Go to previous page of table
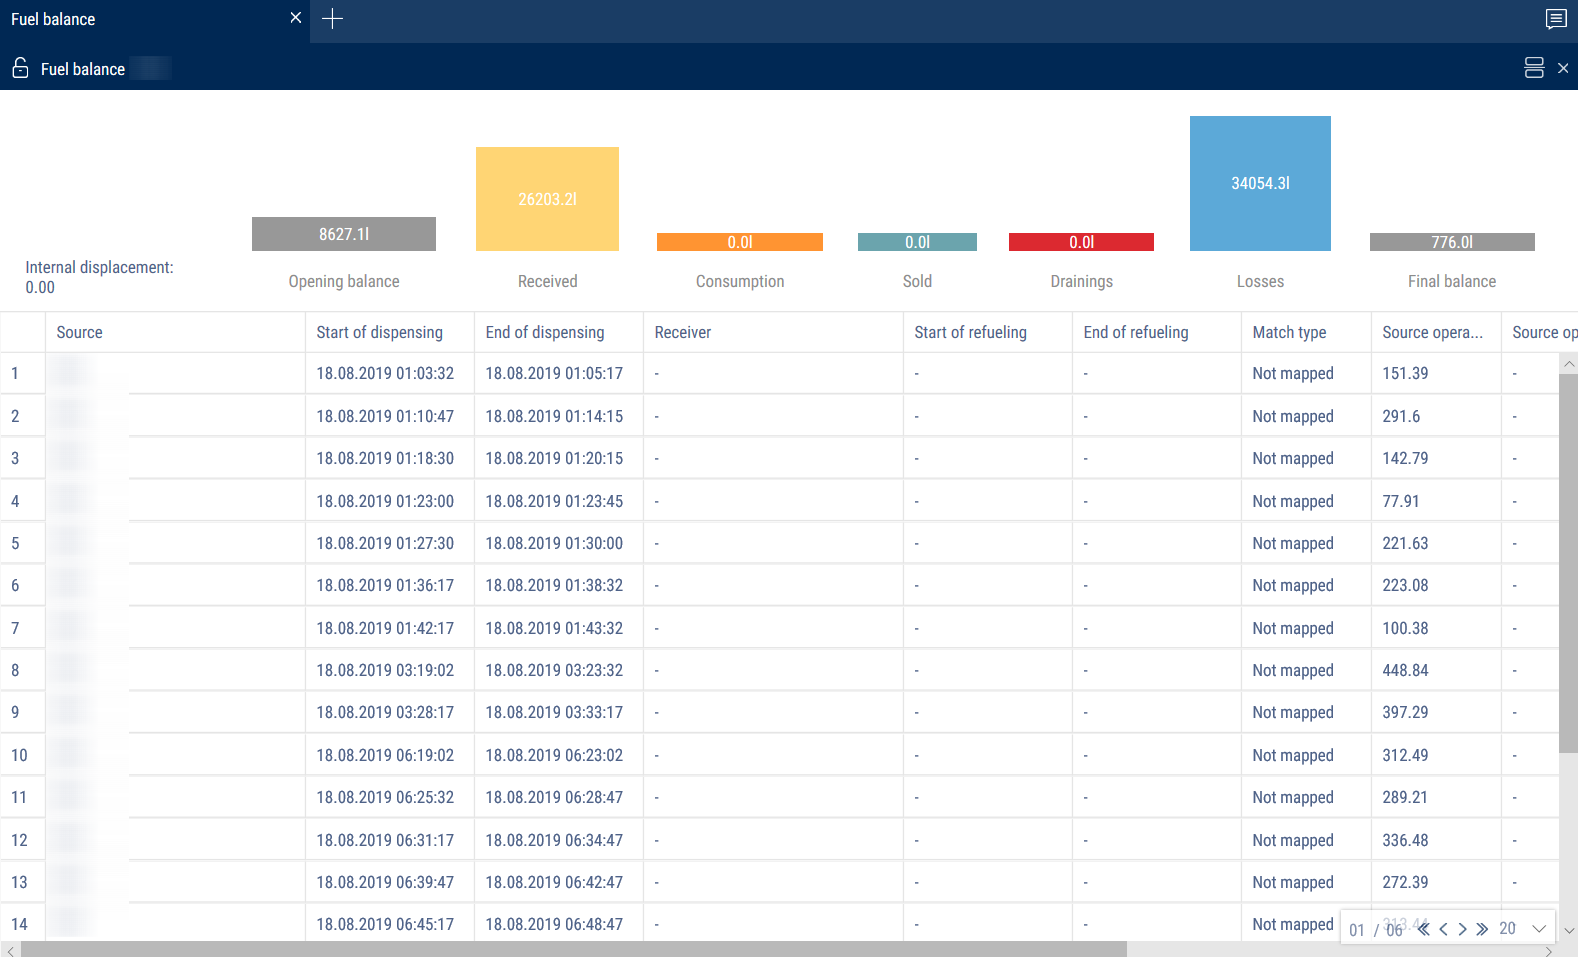This screenshot has width=1578, height=957. click(x=1443, y=929)
